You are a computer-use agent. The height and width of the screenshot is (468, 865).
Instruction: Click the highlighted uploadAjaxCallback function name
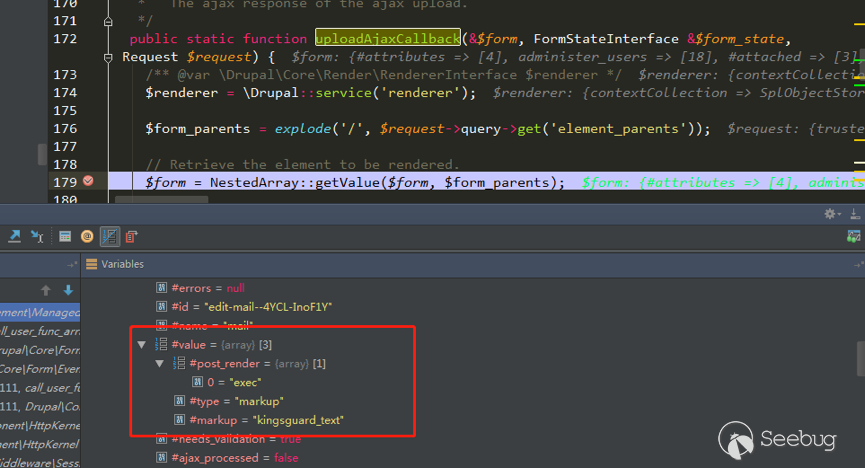pyautogui.click(x=388, y=39)
